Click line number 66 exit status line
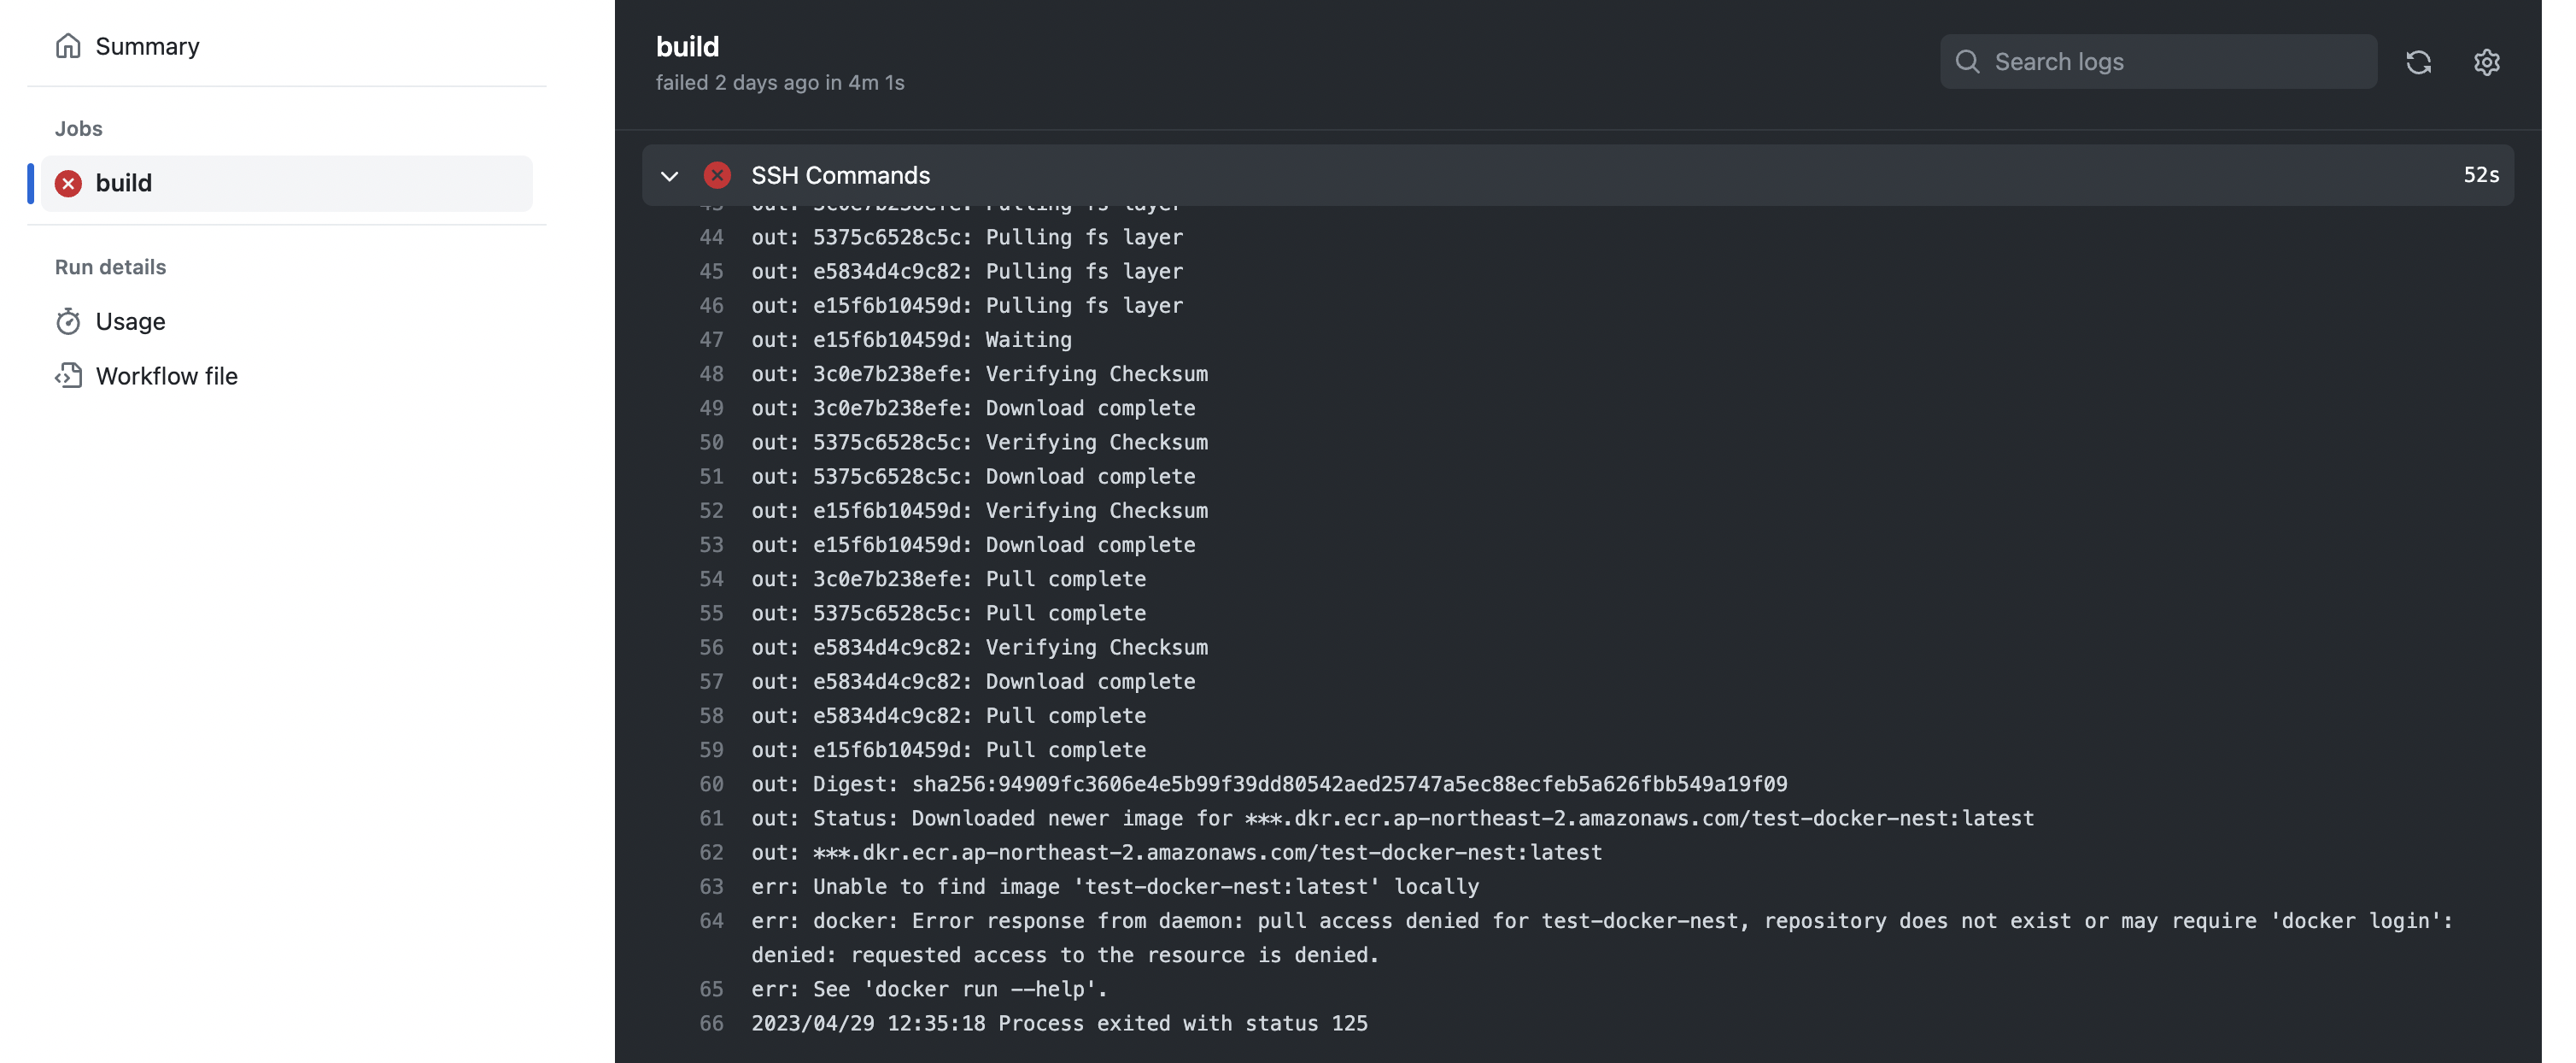The height and width of the screenshot is (1063, 2576). pyautogui.click(x=711, y=1023)
